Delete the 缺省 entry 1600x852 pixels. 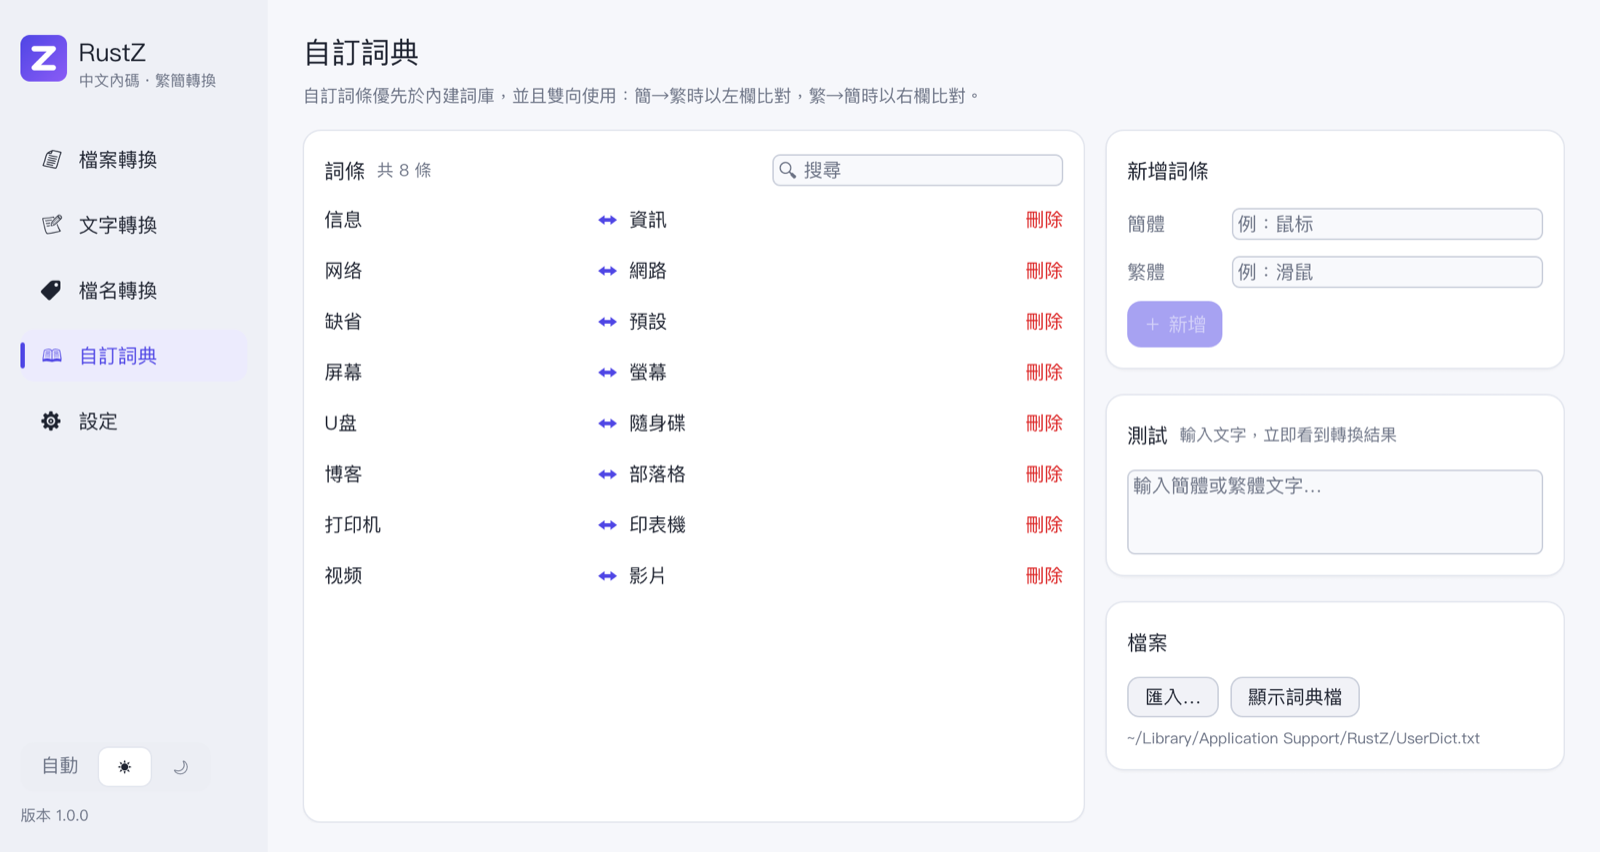click(x=1044, y=322)
